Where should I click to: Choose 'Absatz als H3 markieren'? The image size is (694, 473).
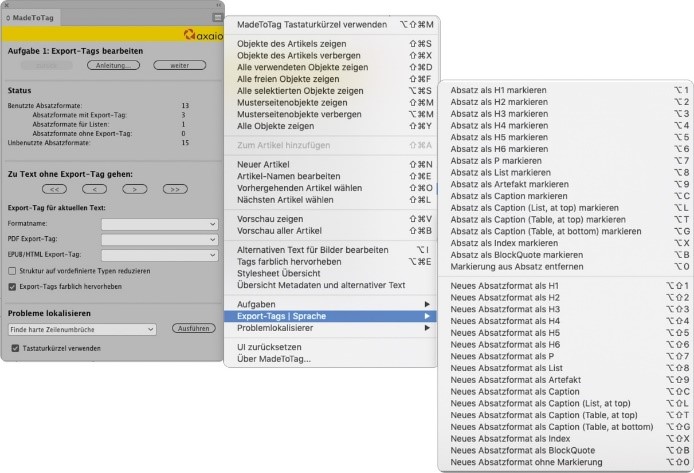[x=566, y=114]
